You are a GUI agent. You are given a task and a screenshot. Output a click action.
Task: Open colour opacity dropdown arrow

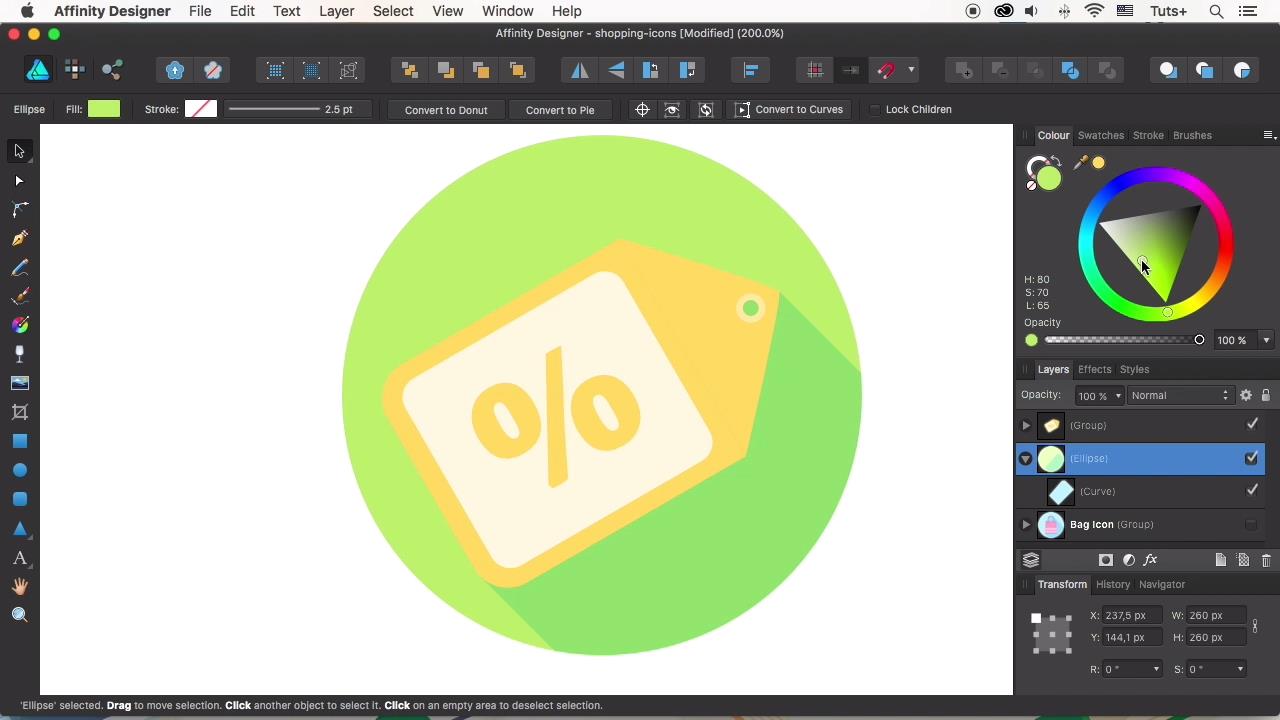tap(1266, 341)
